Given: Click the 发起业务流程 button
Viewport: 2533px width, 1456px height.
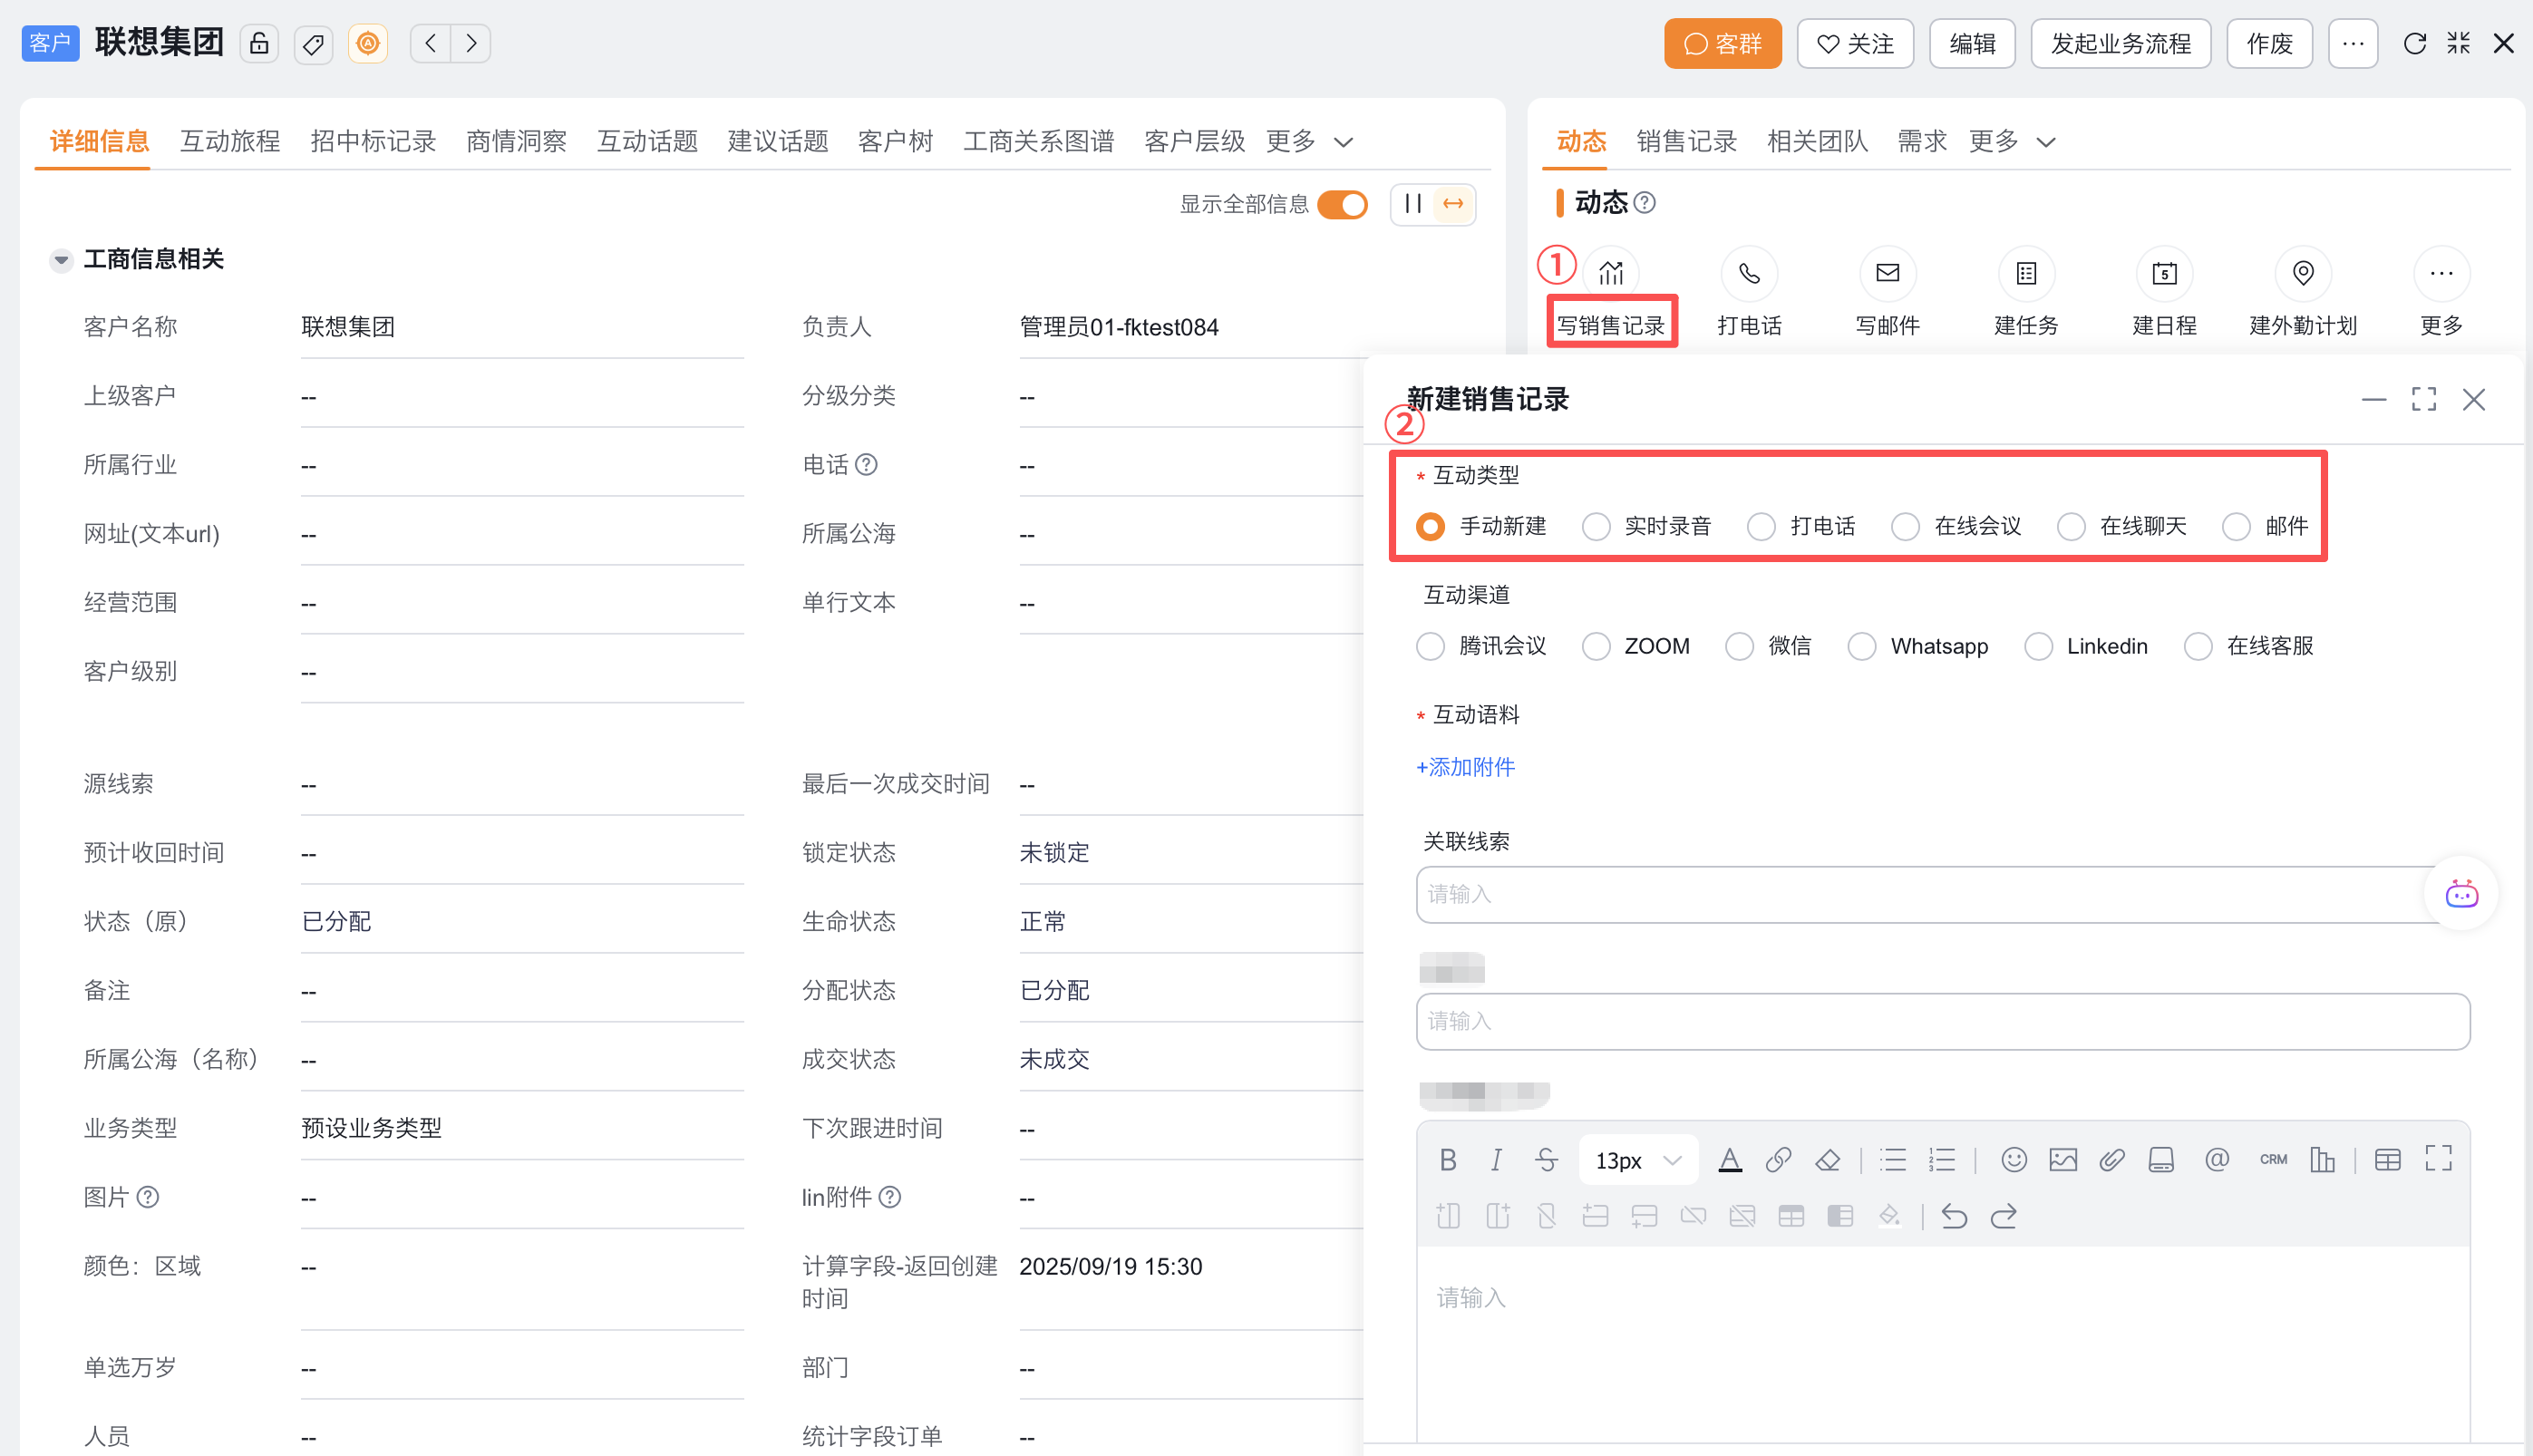Looking at the screenshot, I should tap(2120, 44).
